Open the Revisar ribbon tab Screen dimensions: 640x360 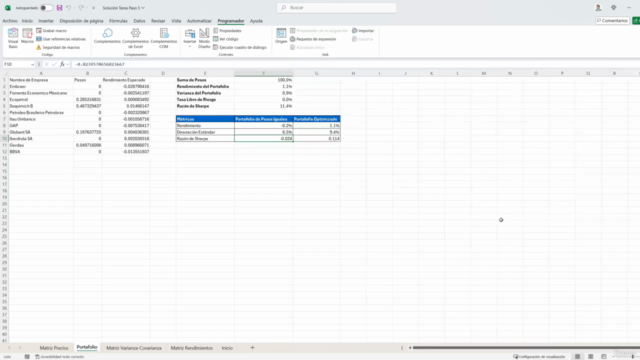(x=158, y=21)
